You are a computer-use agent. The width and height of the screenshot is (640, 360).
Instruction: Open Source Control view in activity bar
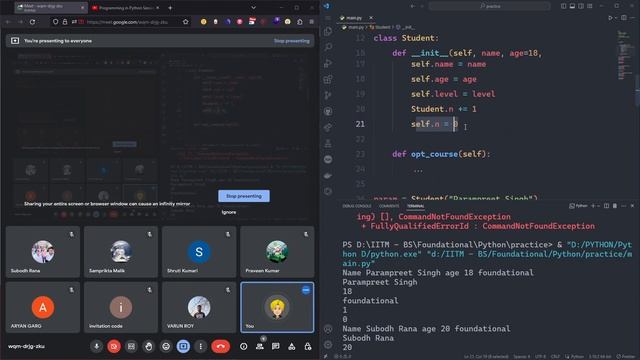tap(328, 95)
